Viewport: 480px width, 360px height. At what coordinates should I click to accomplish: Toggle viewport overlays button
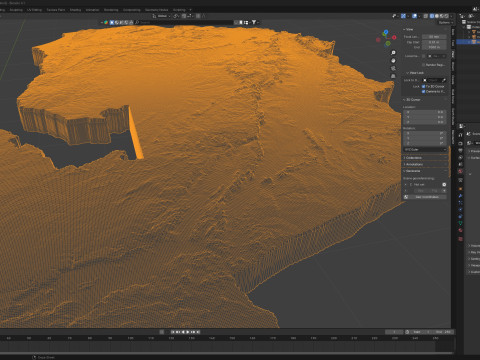coord(414,16)
